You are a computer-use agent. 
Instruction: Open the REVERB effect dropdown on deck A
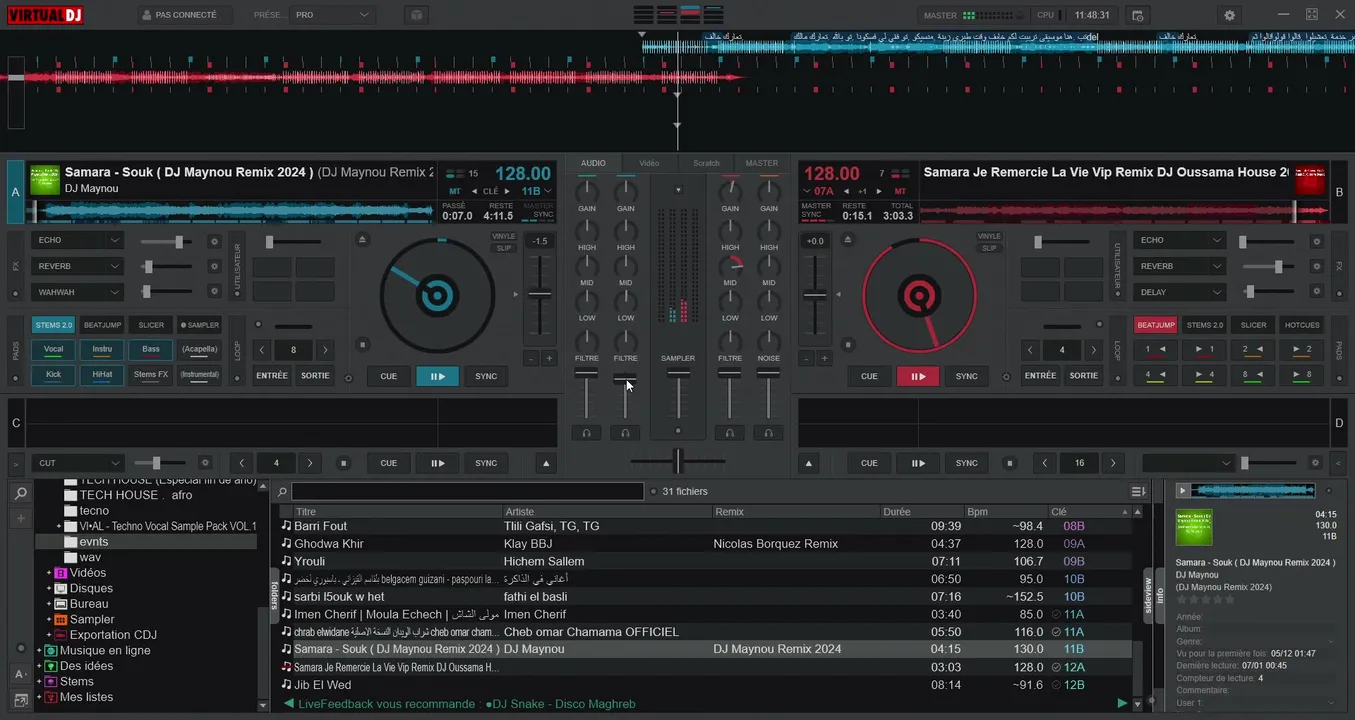coord(77,267)
